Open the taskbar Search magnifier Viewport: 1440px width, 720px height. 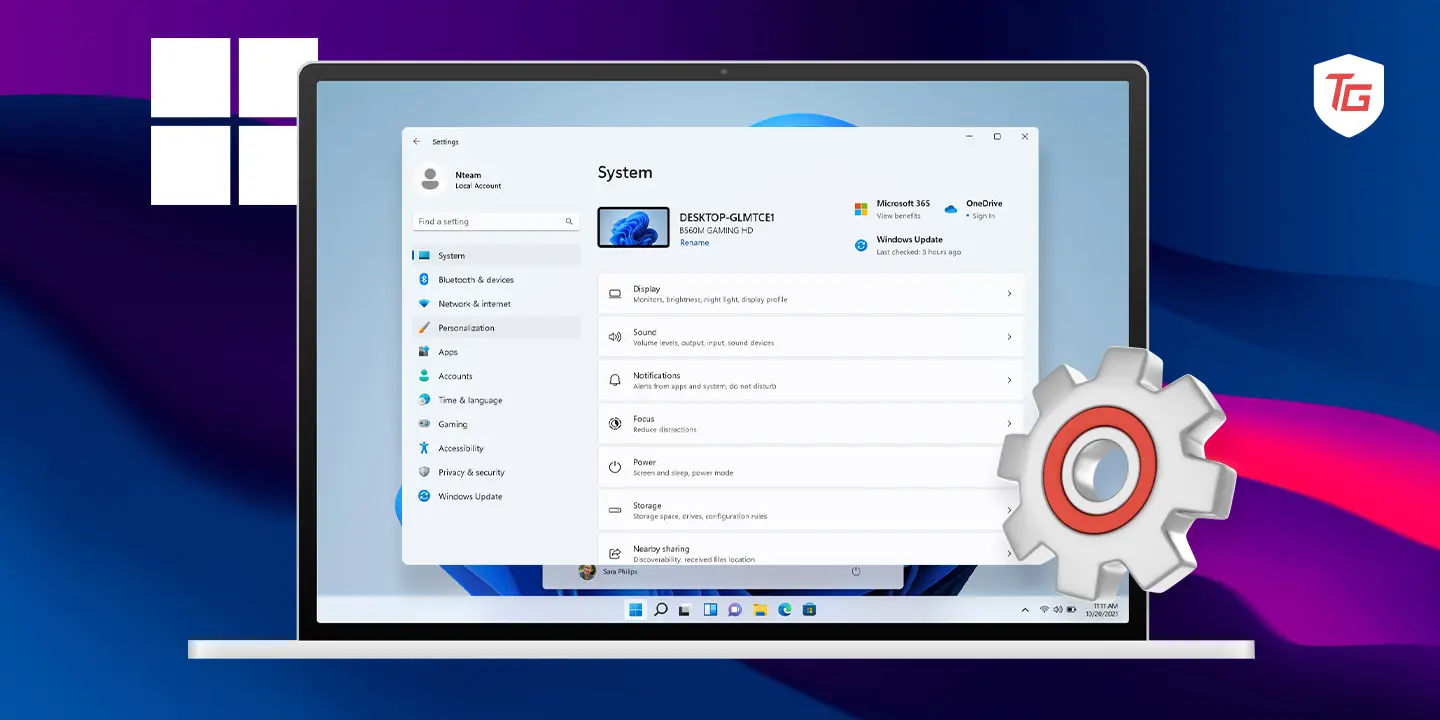click(x=660, y=609)
